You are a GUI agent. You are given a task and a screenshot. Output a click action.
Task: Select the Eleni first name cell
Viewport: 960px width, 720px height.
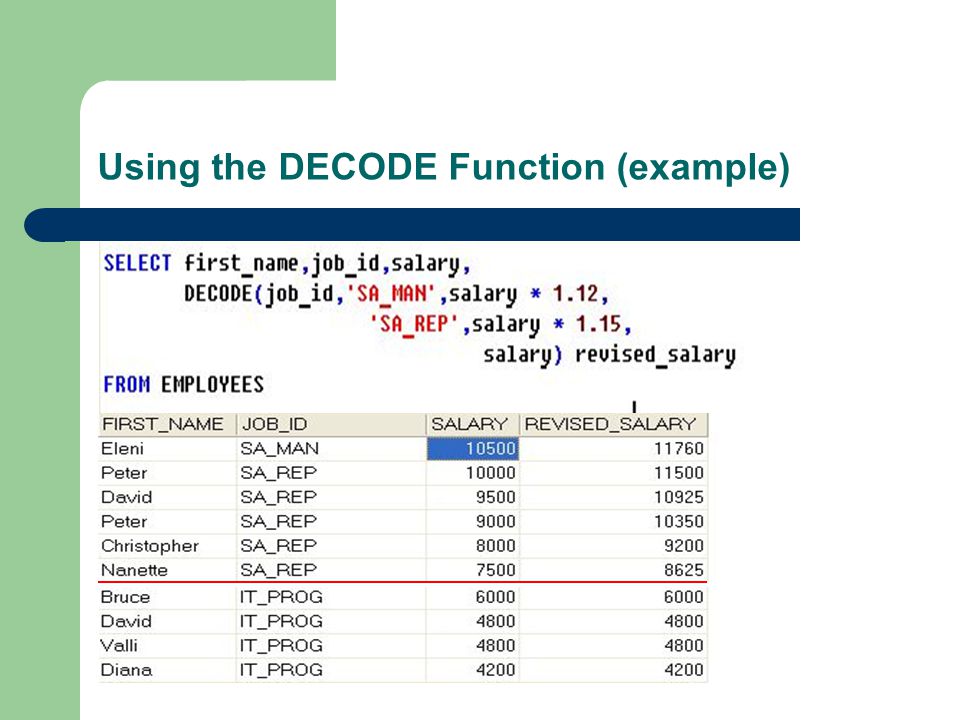167,449
